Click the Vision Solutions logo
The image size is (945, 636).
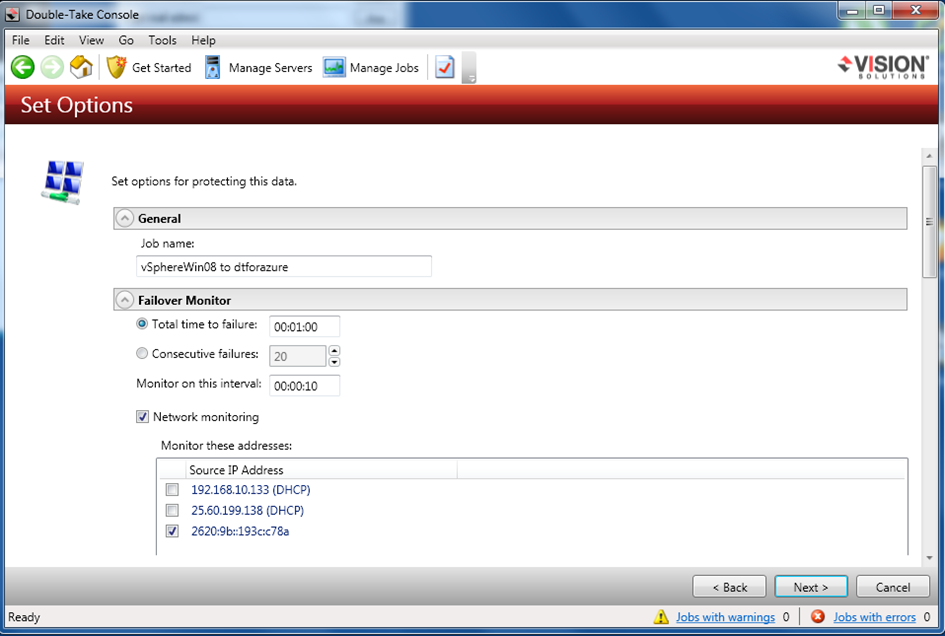(883, 66)
